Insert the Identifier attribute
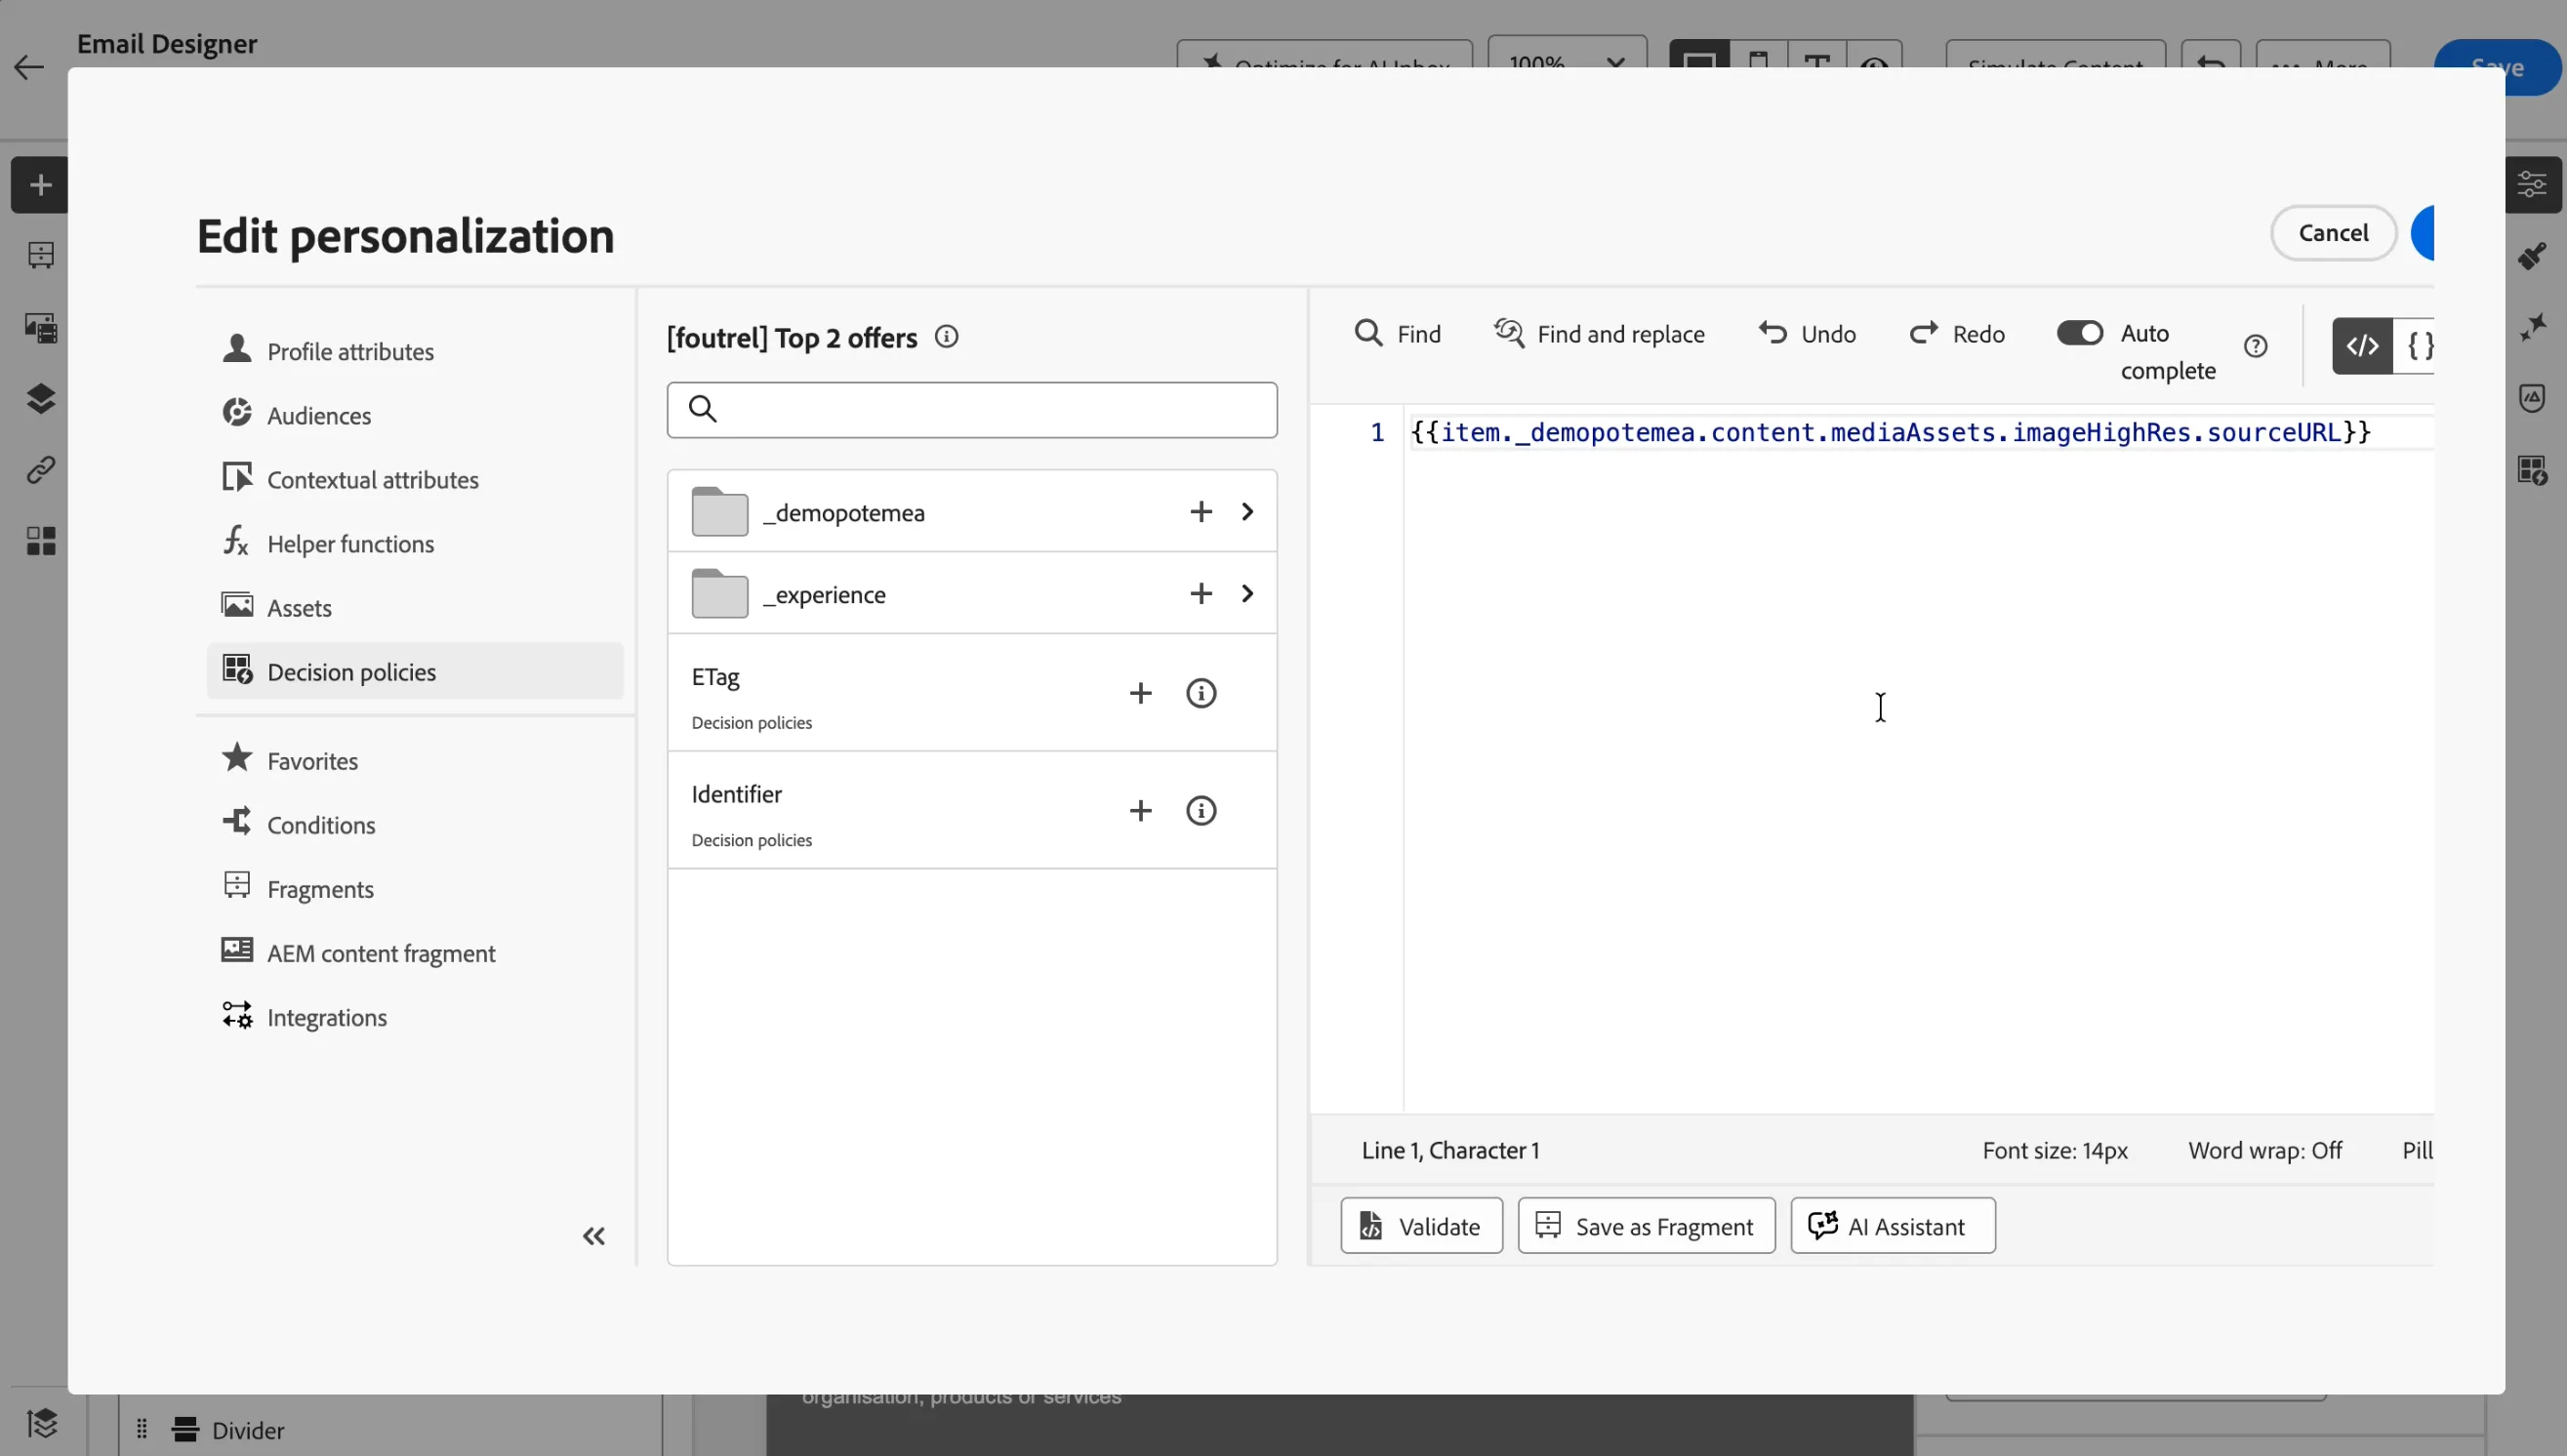The image size is (2567, 1456). pos(1140,811)
